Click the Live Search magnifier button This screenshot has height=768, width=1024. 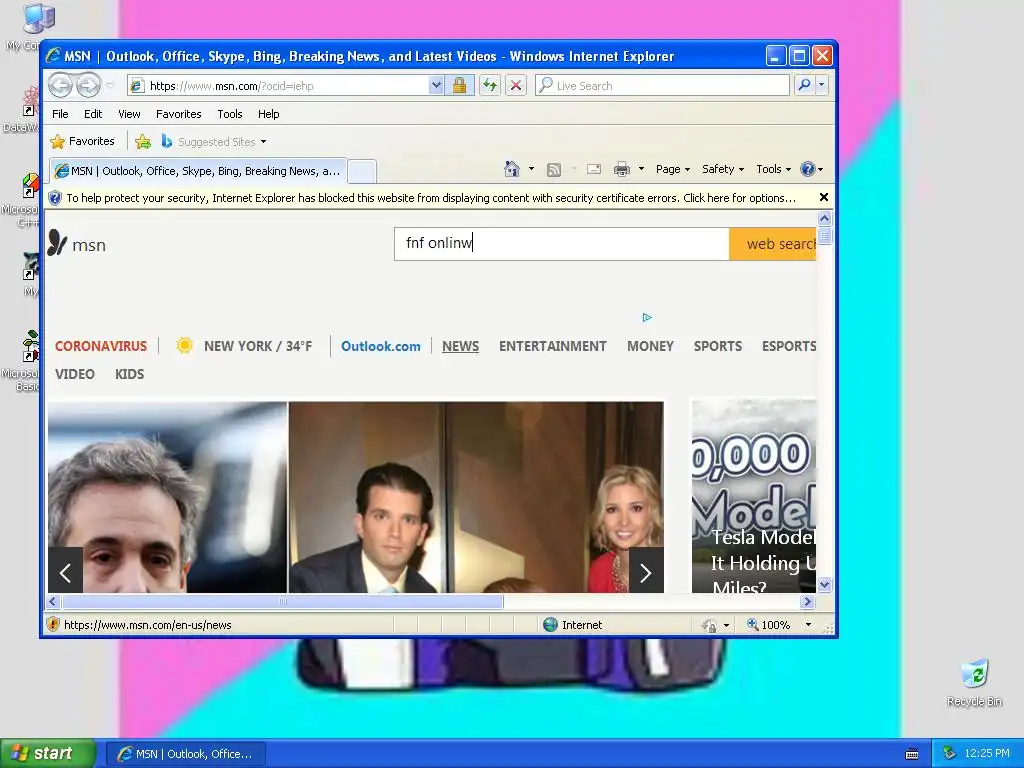(805, 85)
